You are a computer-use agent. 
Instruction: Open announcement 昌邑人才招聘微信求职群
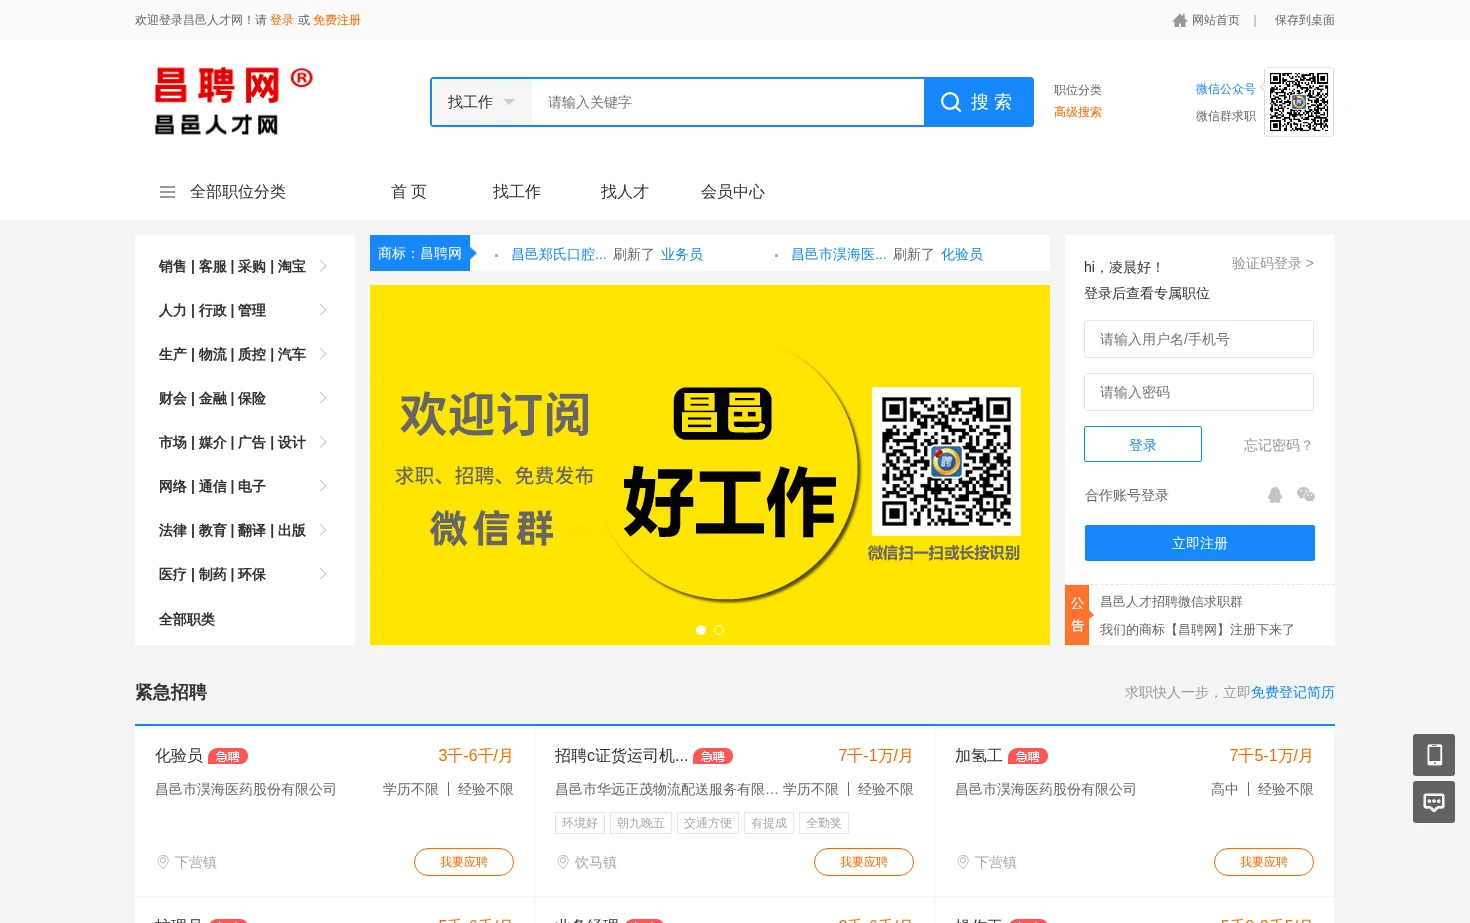click(1171, 601)
